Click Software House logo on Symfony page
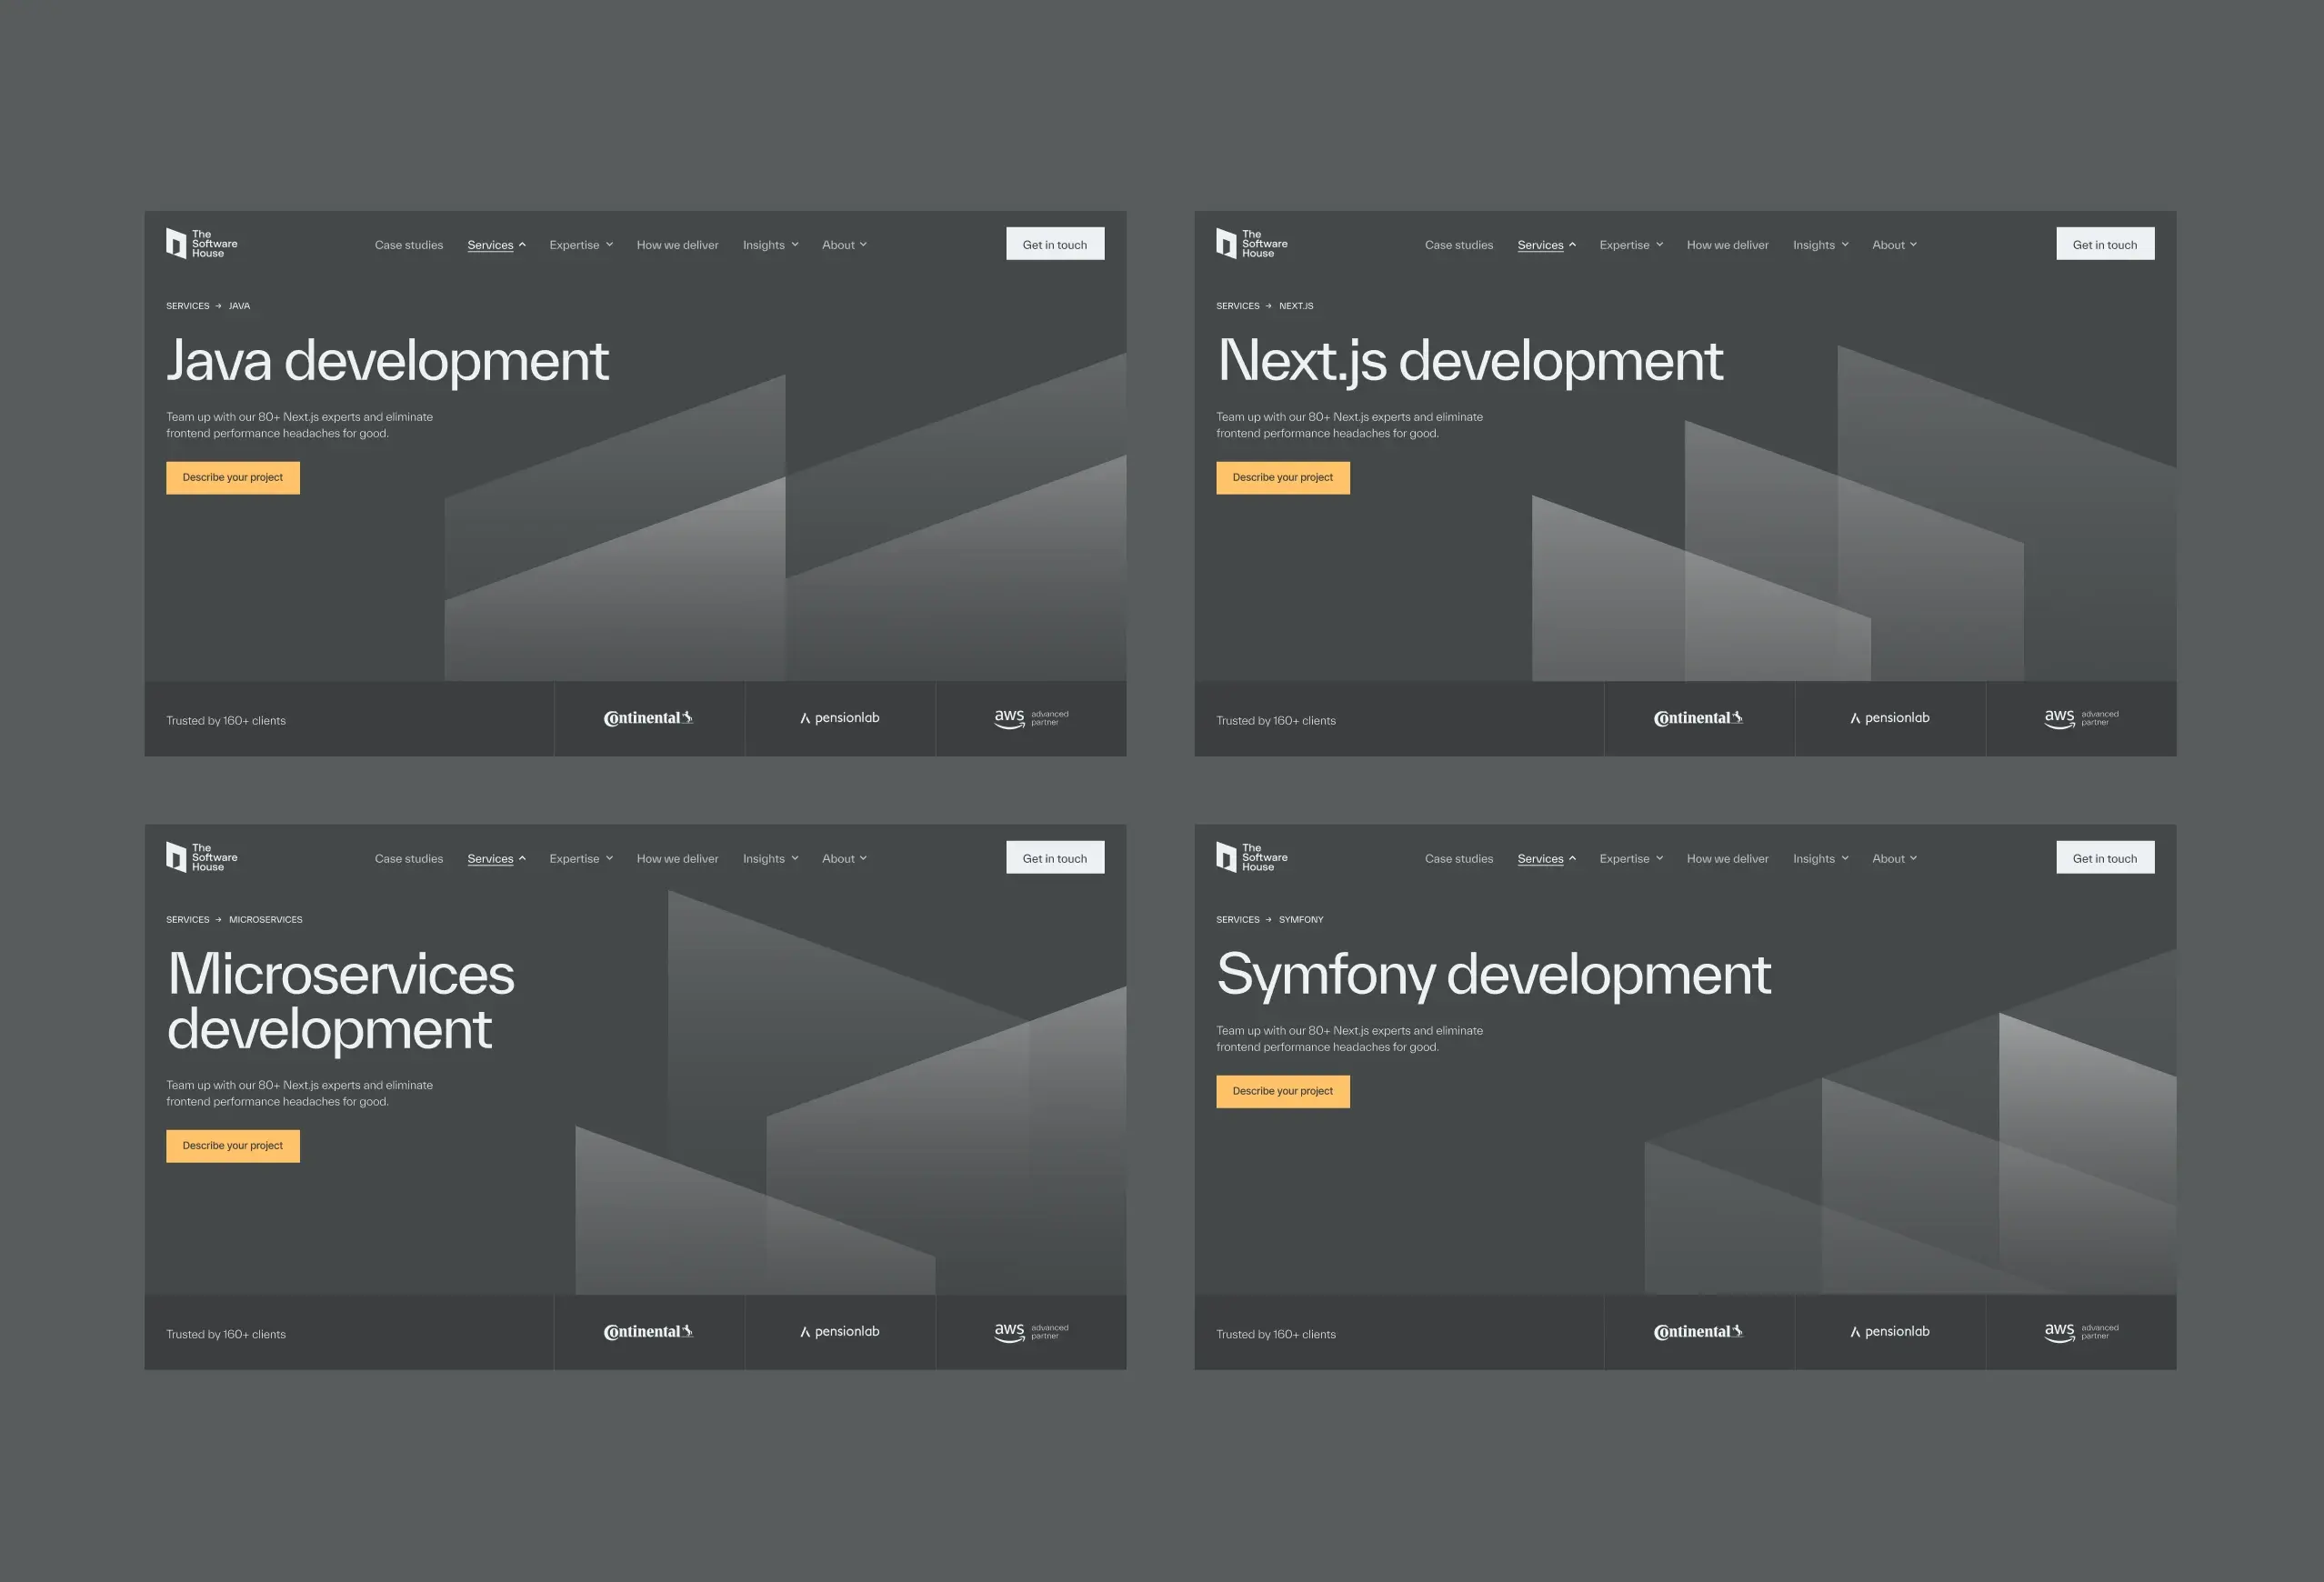The height and width of the screenshot is (1582, 2324). point(1251,857)
